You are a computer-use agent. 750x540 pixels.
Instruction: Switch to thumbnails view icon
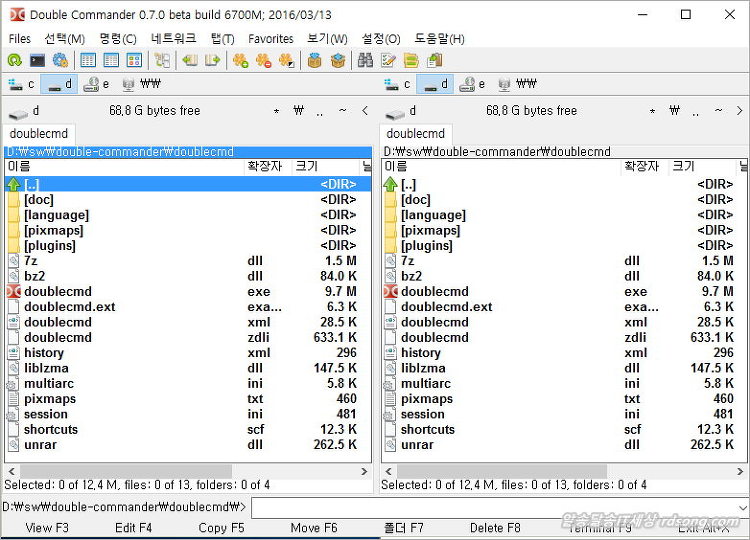click(134, 61)
